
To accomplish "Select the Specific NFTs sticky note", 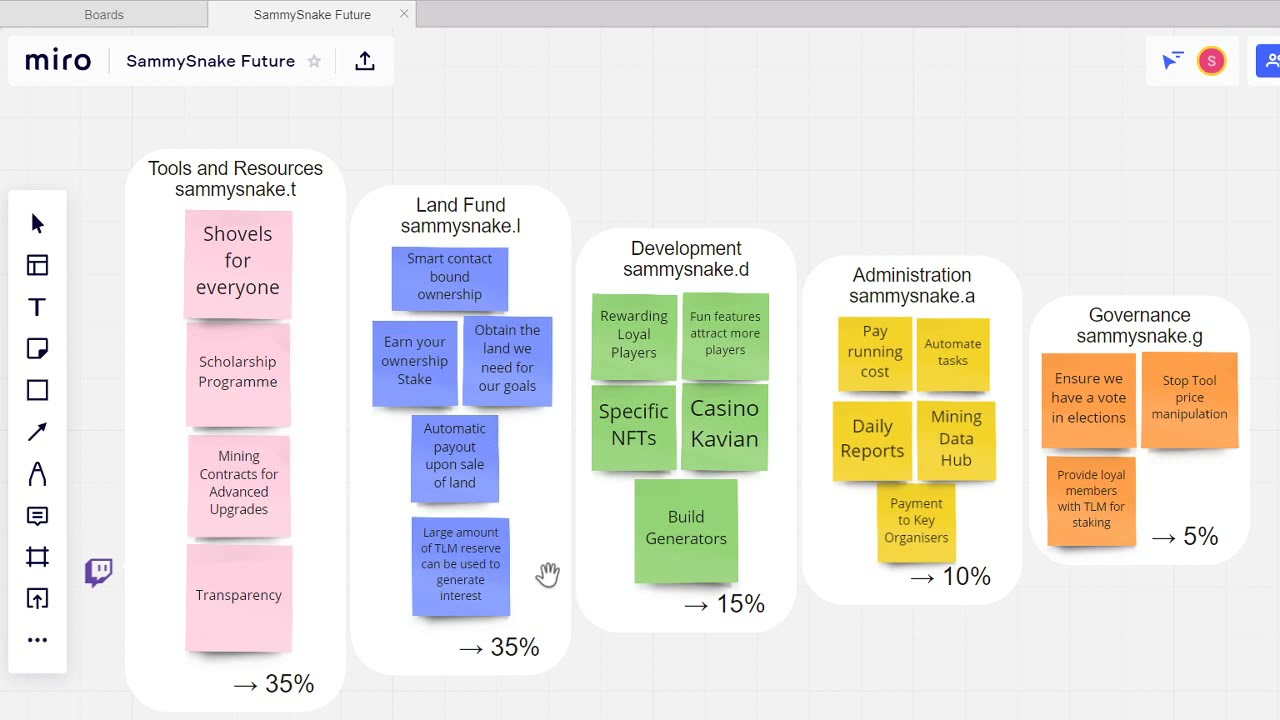I will coord(634,428).
